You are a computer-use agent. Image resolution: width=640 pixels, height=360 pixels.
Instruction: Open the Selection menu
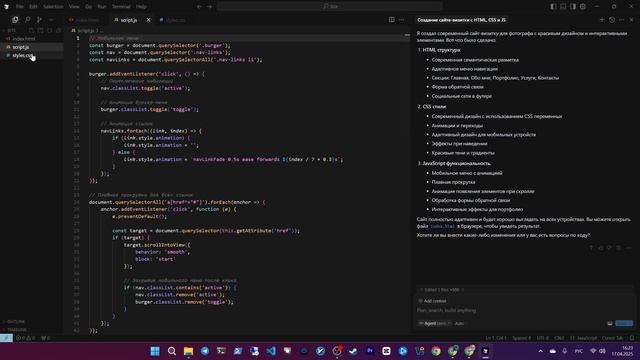pyautogui.click(x=53, y=7)
